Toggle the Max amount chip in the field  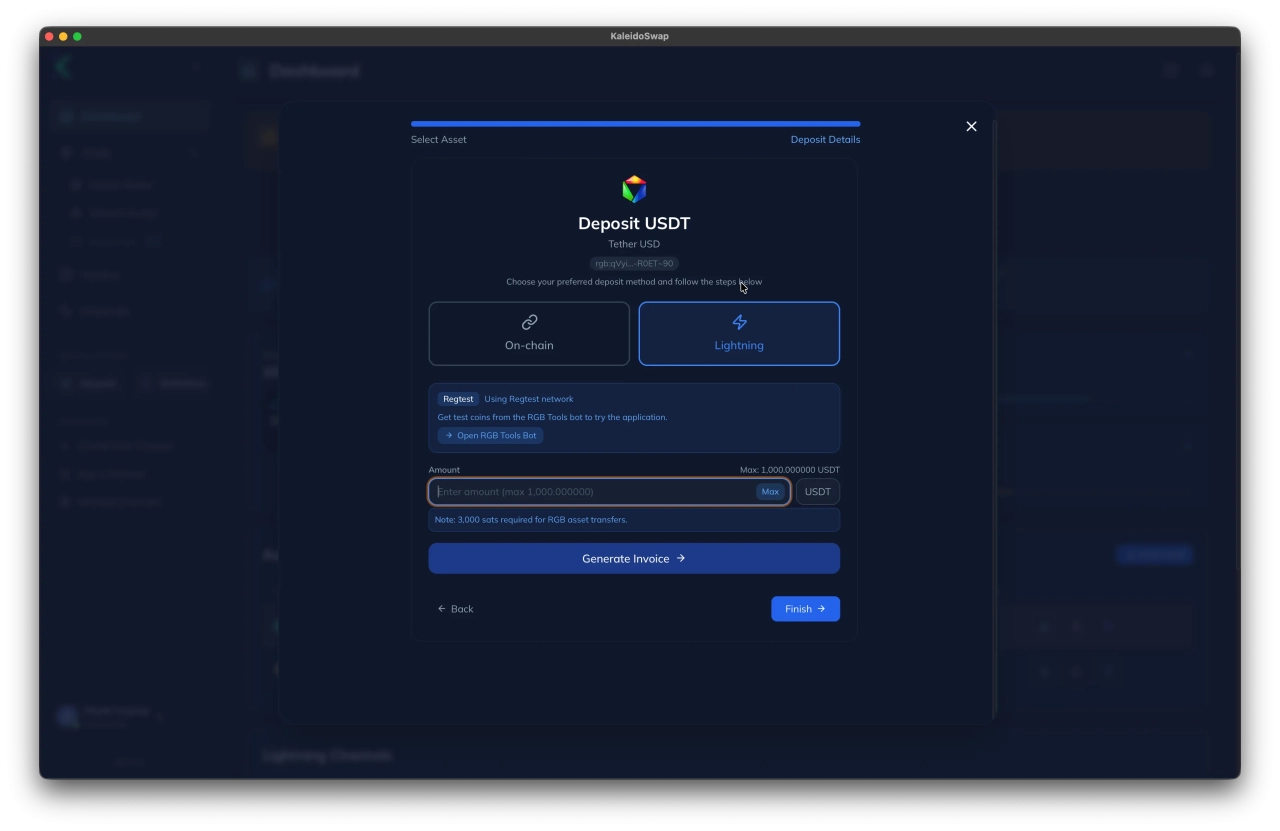[770, 491]
